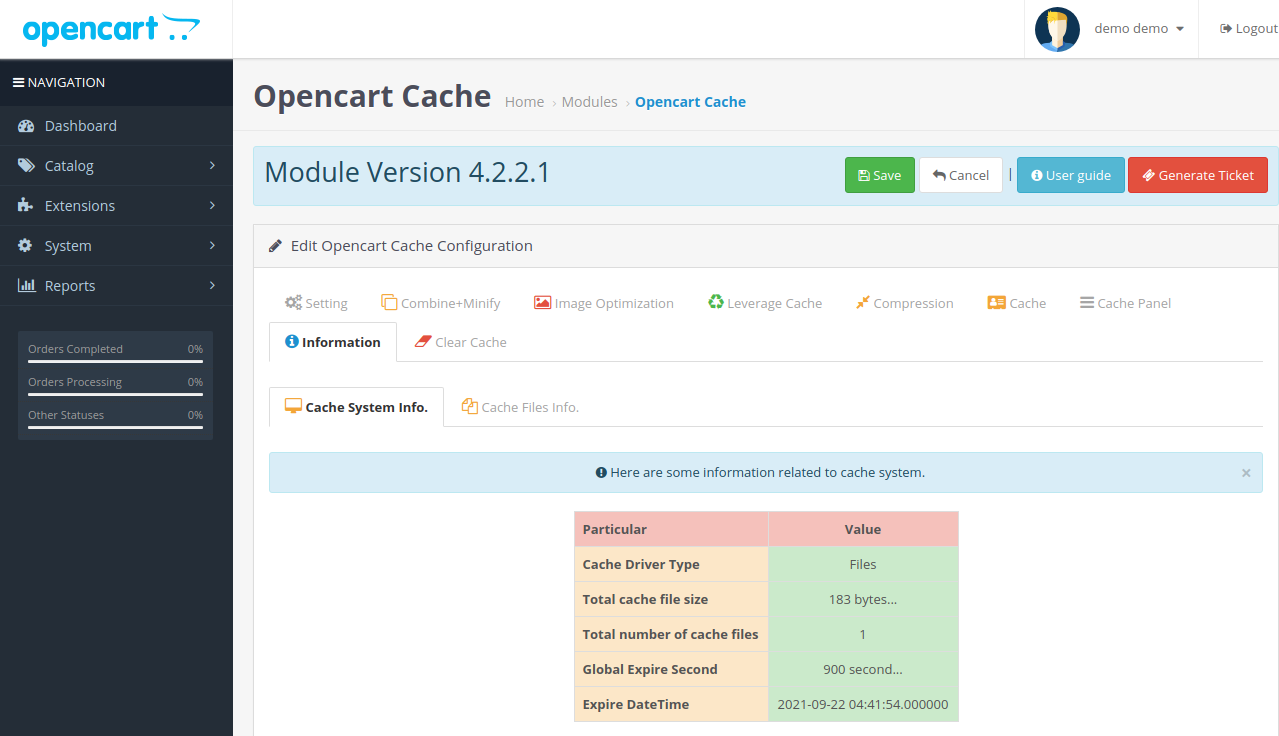
Task: Open the Compression settings
Action: click(904, 302)
